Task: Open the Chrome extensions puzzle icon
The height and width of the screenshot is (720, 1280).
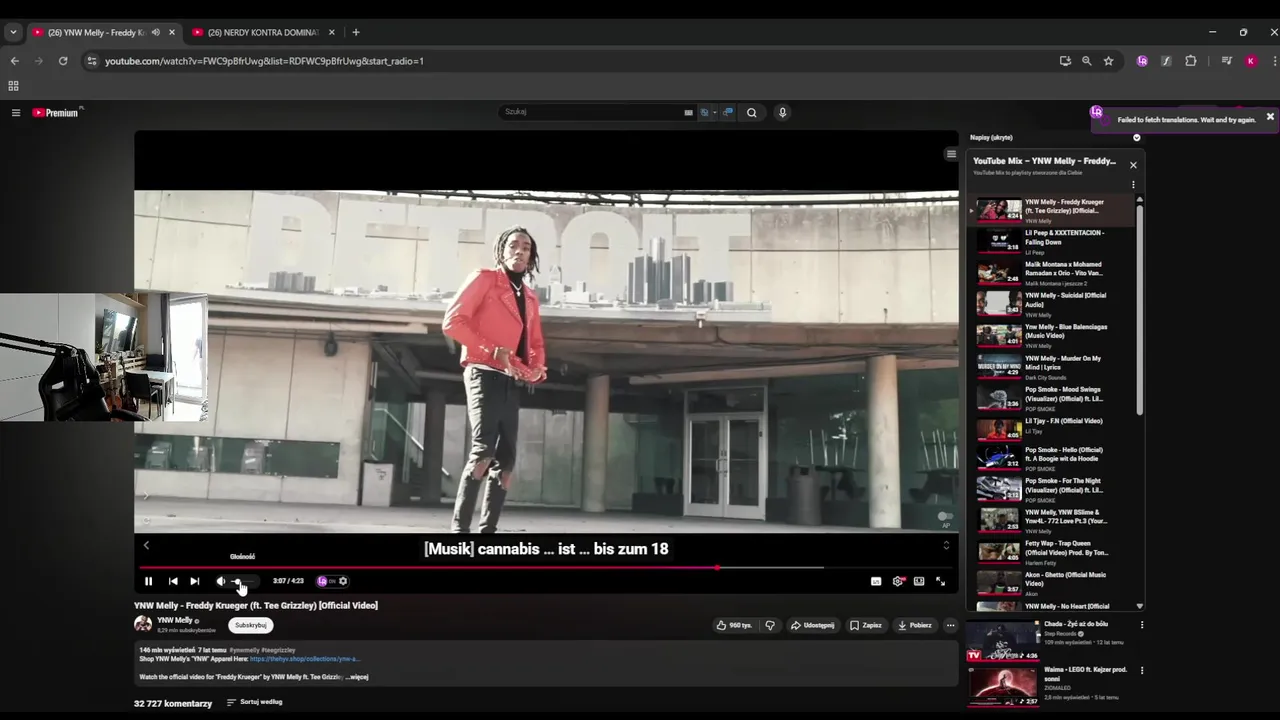Action: pyautogui.click(x=1190, y=61)
